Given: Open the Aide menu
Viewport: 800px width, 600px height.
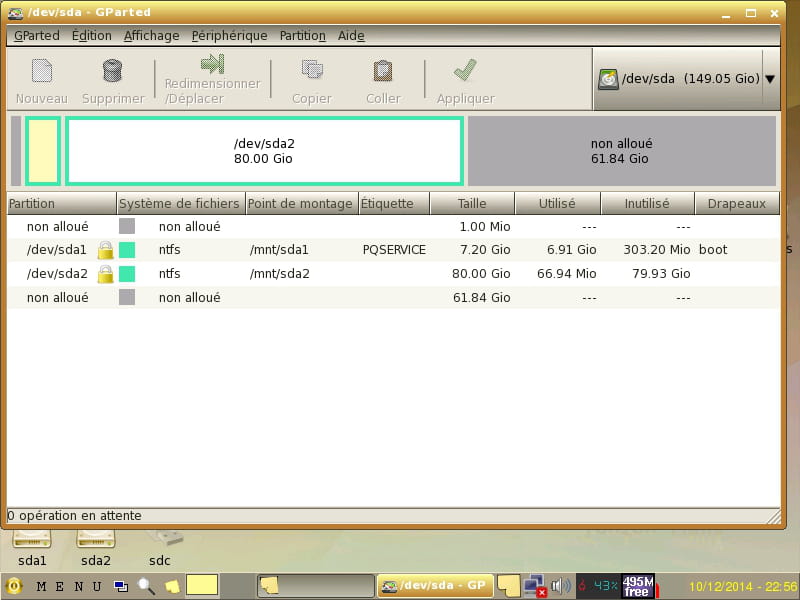Looking at the screenshot, I should [351, 36].
